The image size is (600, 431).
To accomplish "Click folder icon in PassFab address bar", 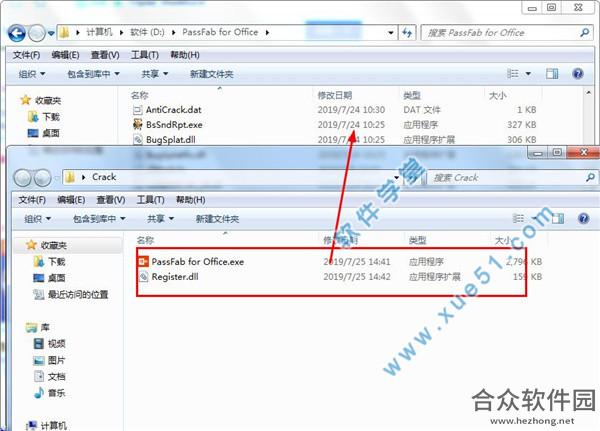I will point(64,33).
